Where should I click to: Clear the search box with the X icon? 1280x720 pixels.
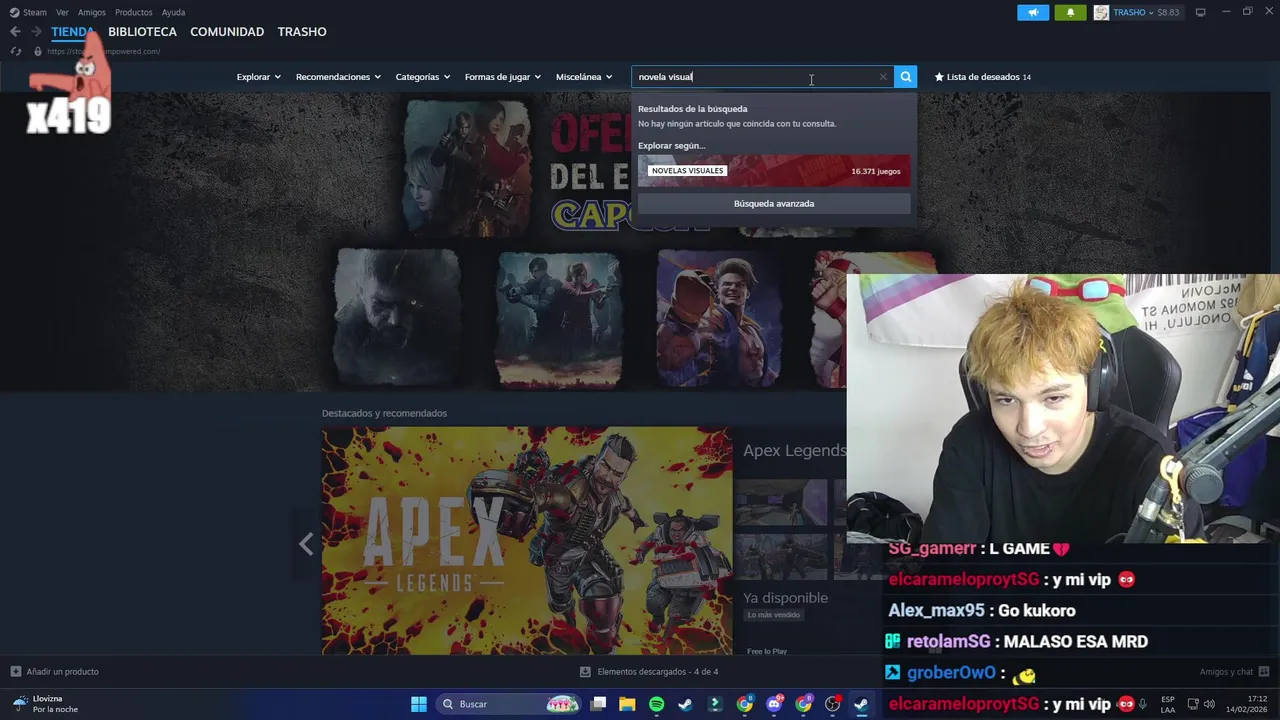883,77
